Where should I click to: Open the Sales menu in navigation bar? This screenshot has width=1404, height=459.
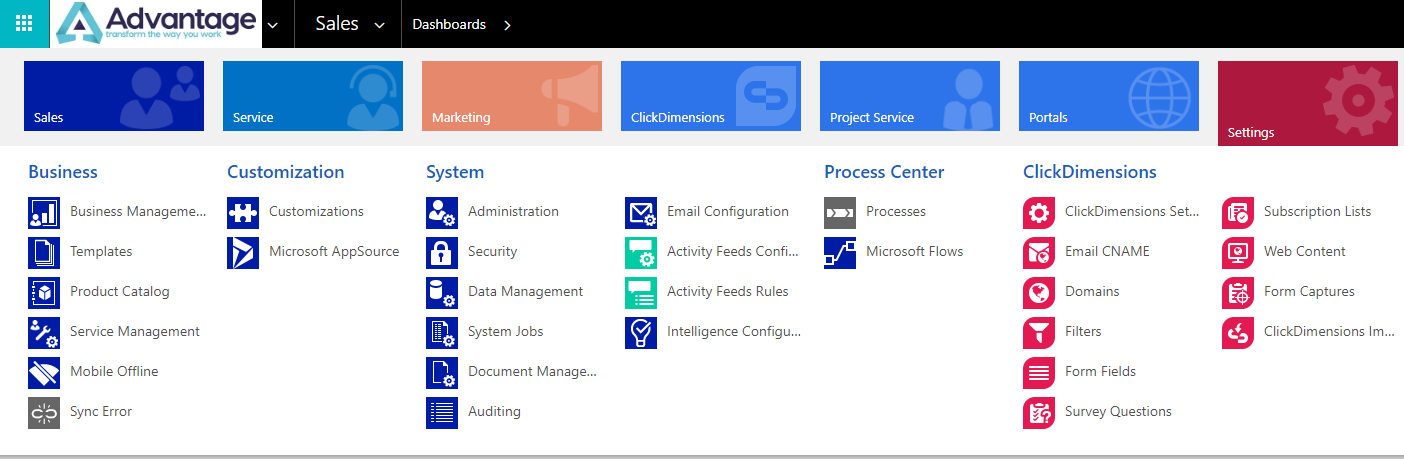[x=337, y=24]
